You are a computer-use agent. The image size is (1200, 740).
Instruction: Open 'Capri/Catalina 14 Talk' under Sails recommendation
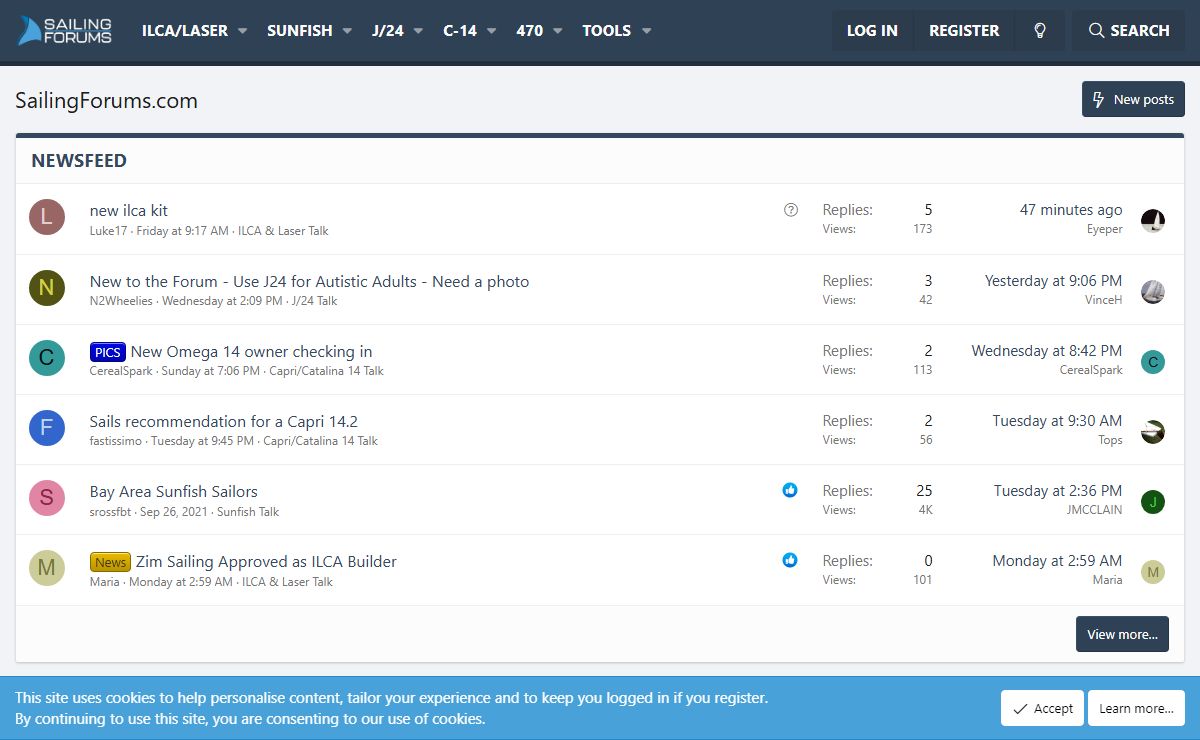320,440
